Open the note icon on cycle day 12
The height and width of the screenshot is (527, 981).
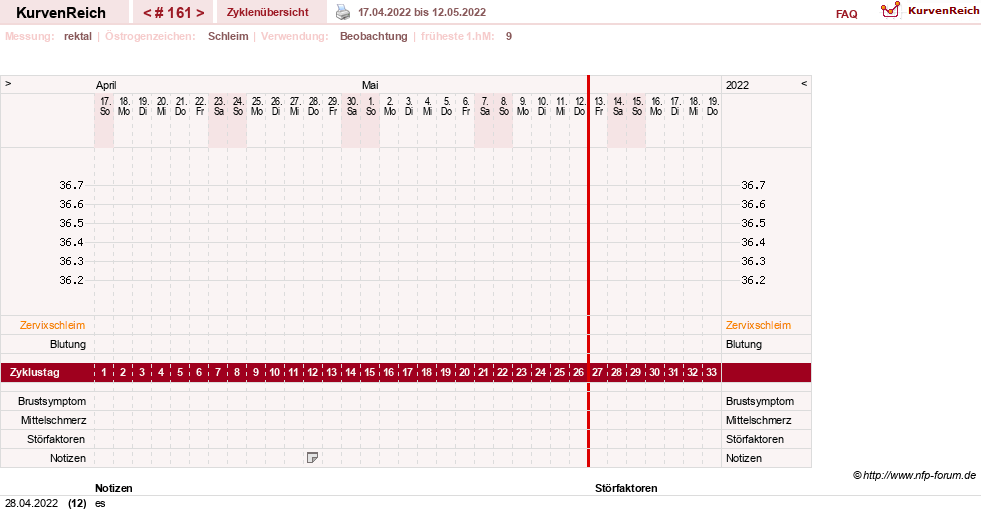[x=312, y=458]
